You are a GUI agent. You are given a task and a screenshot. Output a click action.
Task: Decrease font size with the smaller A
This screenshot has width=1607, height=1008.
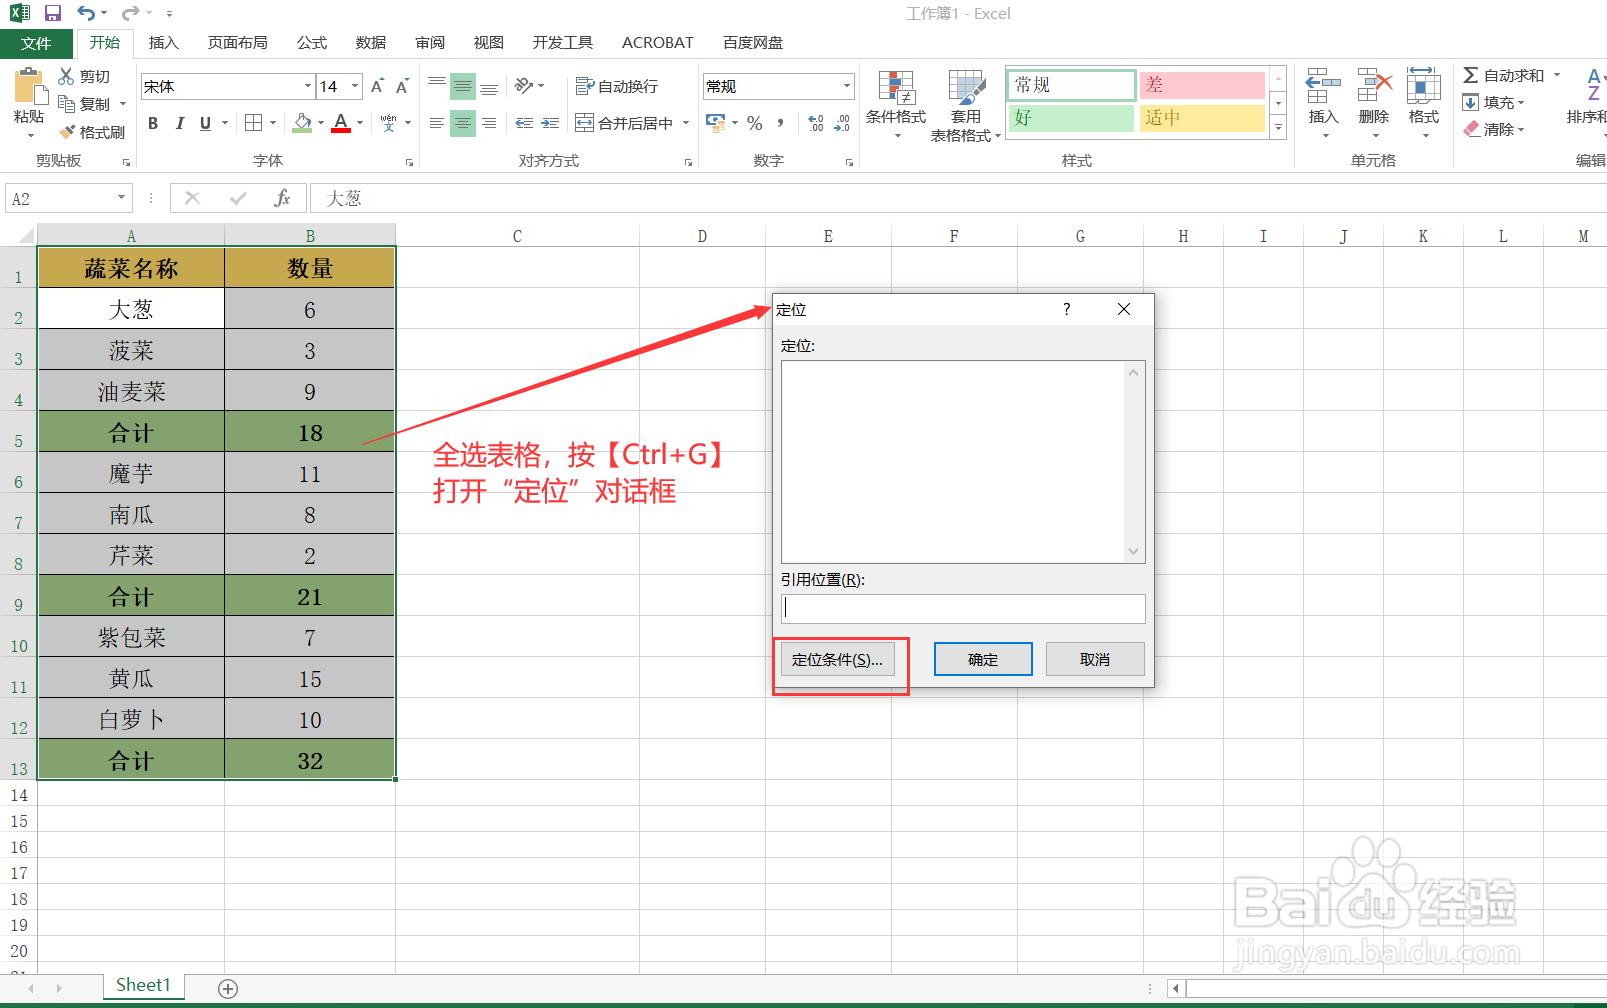(x=402, y=86)
